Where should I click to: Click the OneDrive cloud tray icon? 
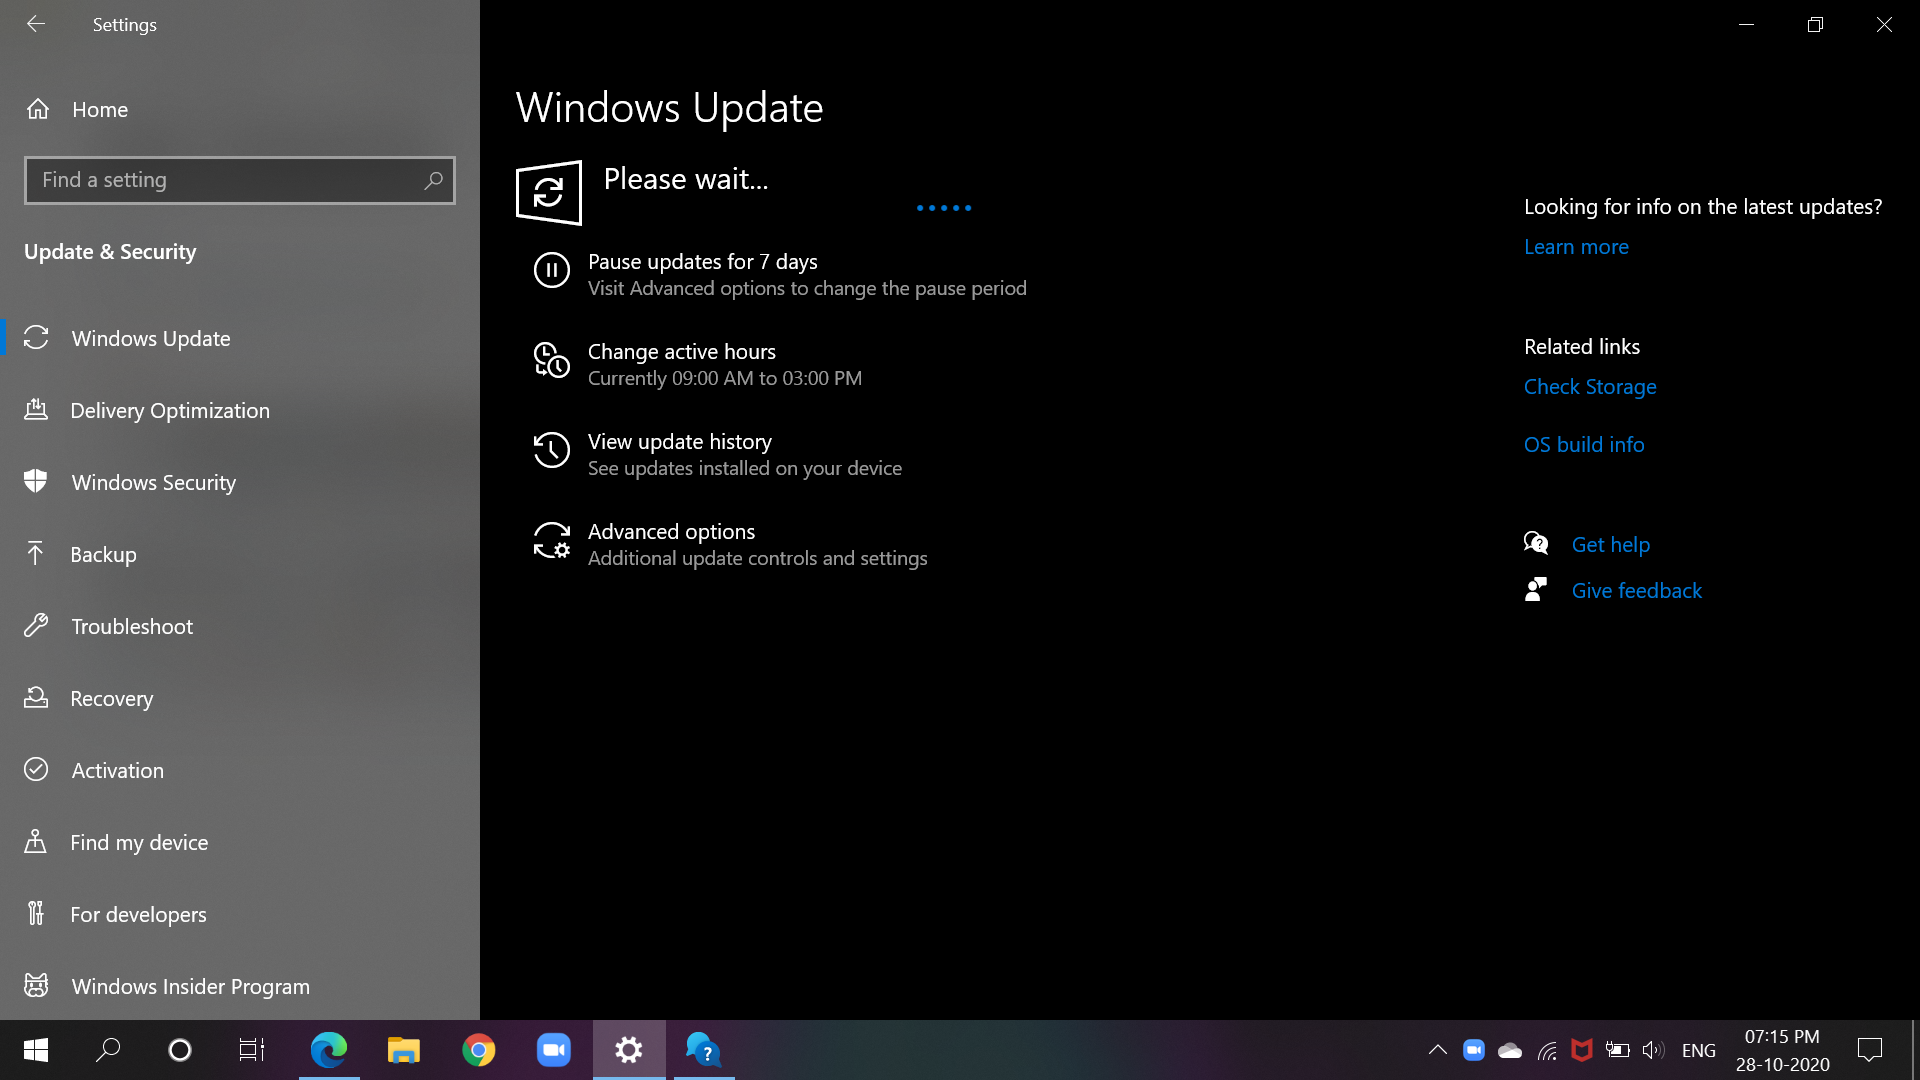[x=1510, y=1050]
